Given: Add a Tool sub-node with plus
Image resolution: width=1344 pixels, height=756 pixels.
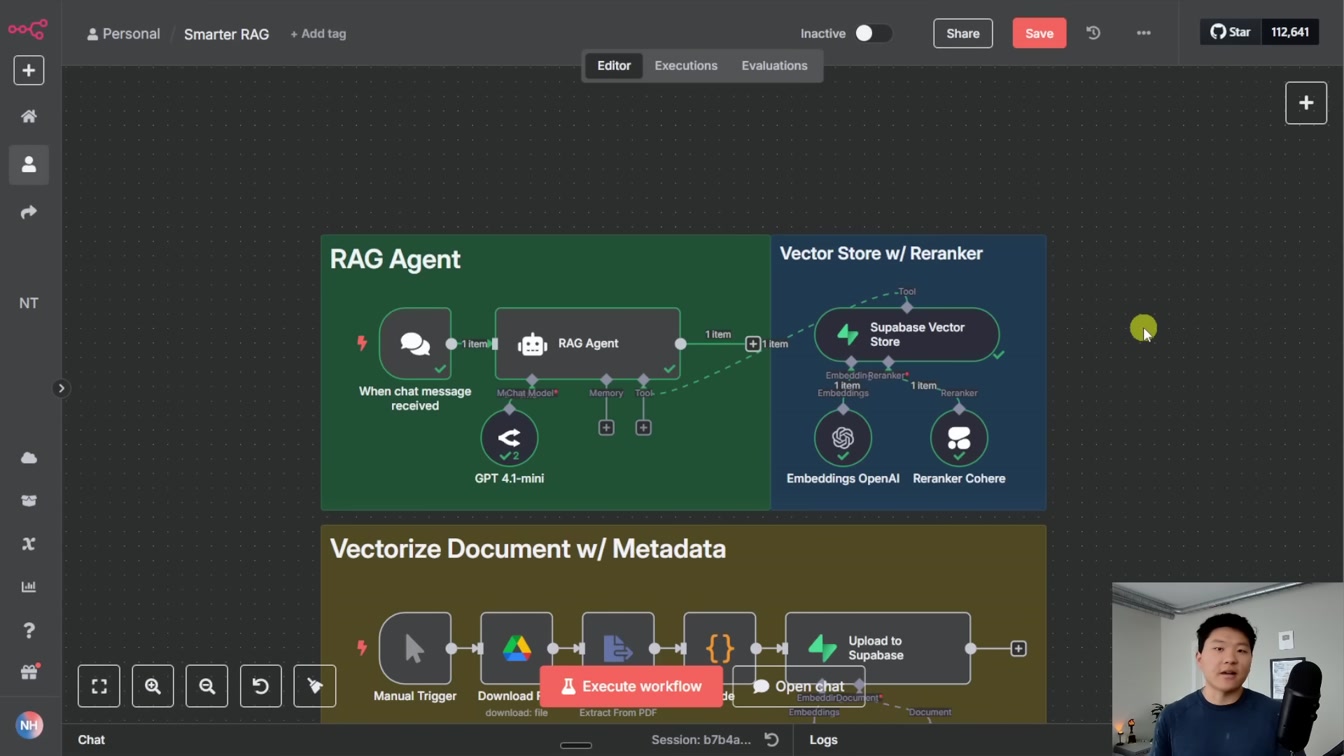Looking at the screenshot, I should 643,428.
